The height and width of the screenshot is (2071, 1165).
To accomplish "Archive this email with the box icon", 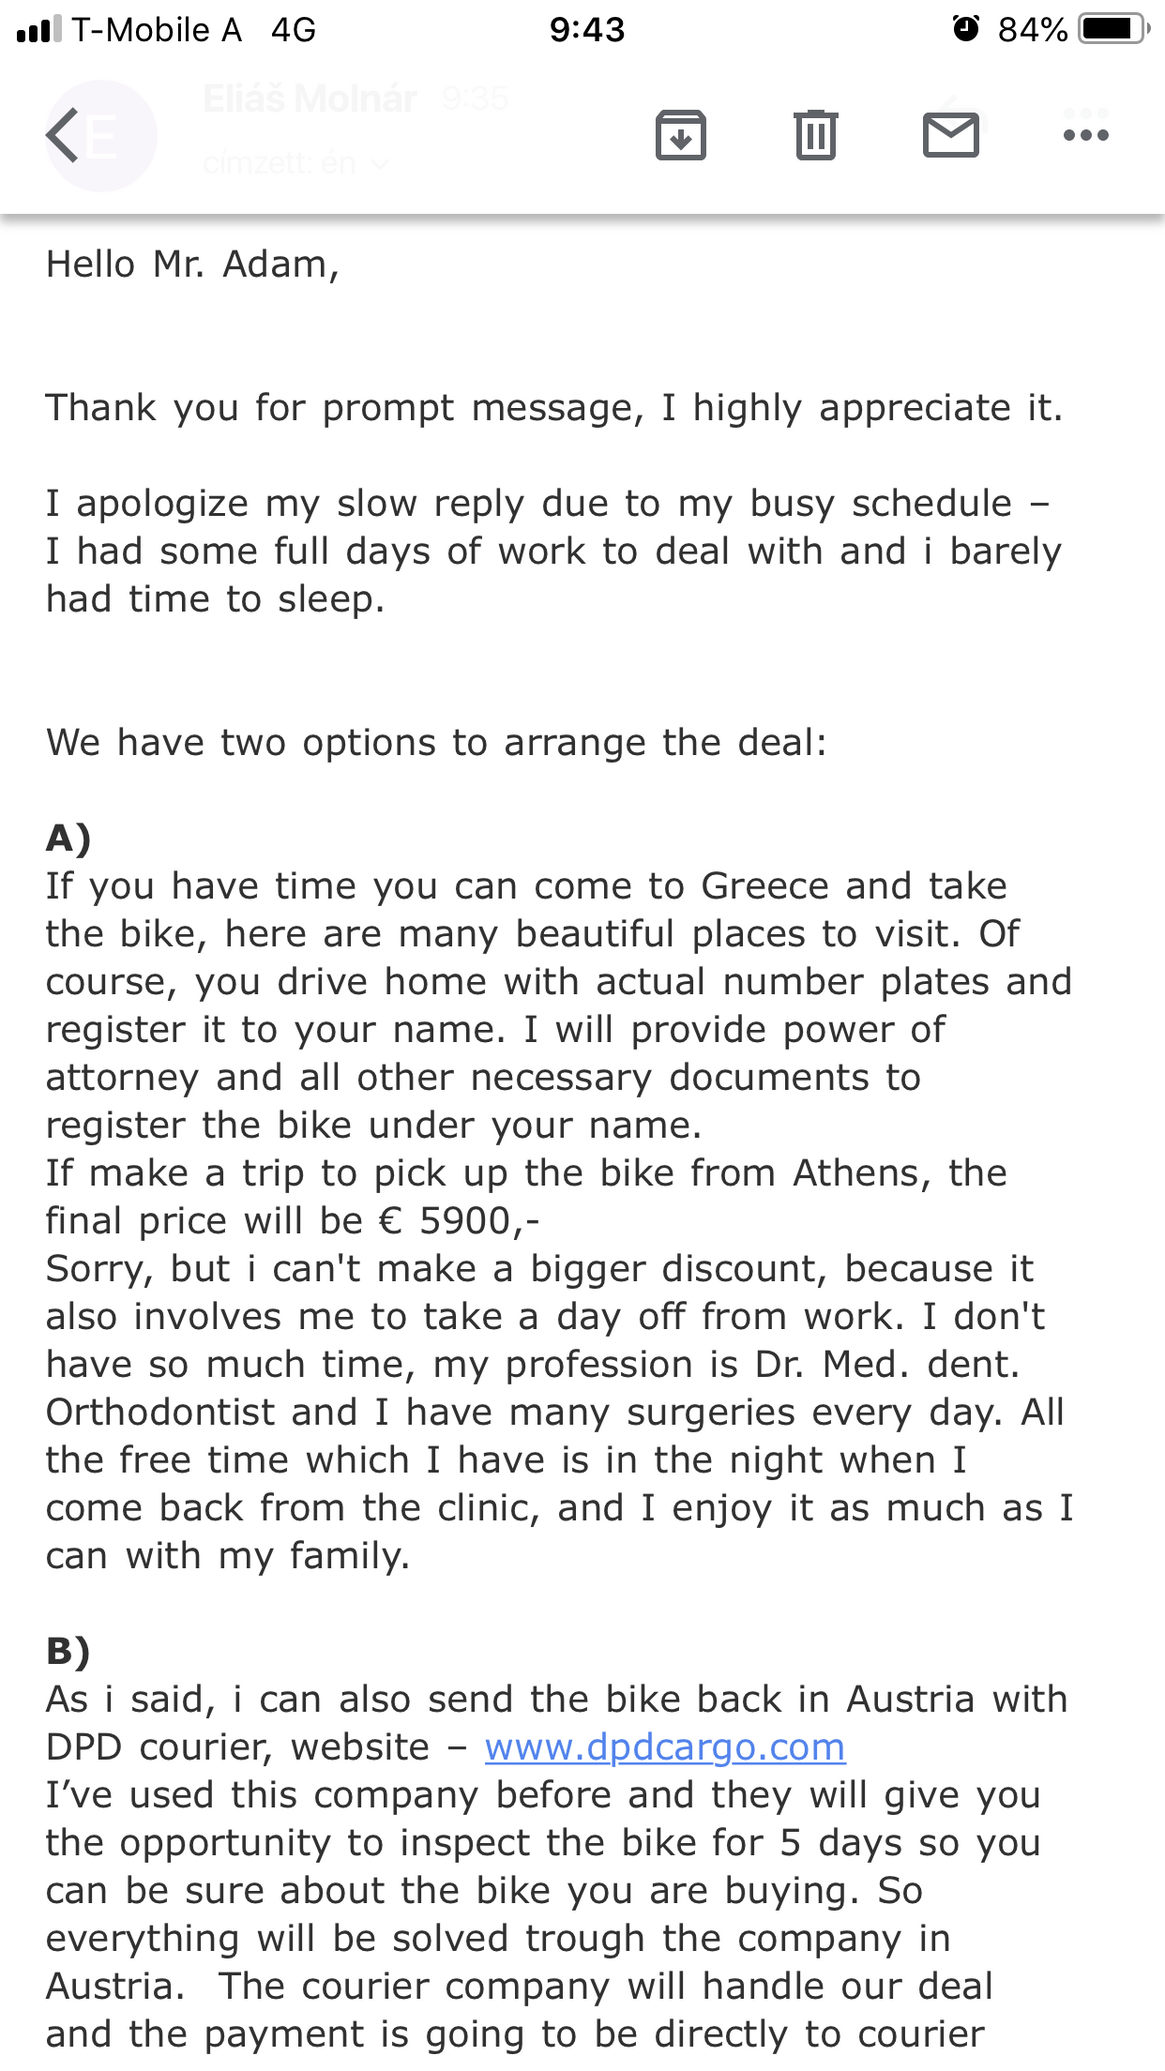I will (681, 135).
